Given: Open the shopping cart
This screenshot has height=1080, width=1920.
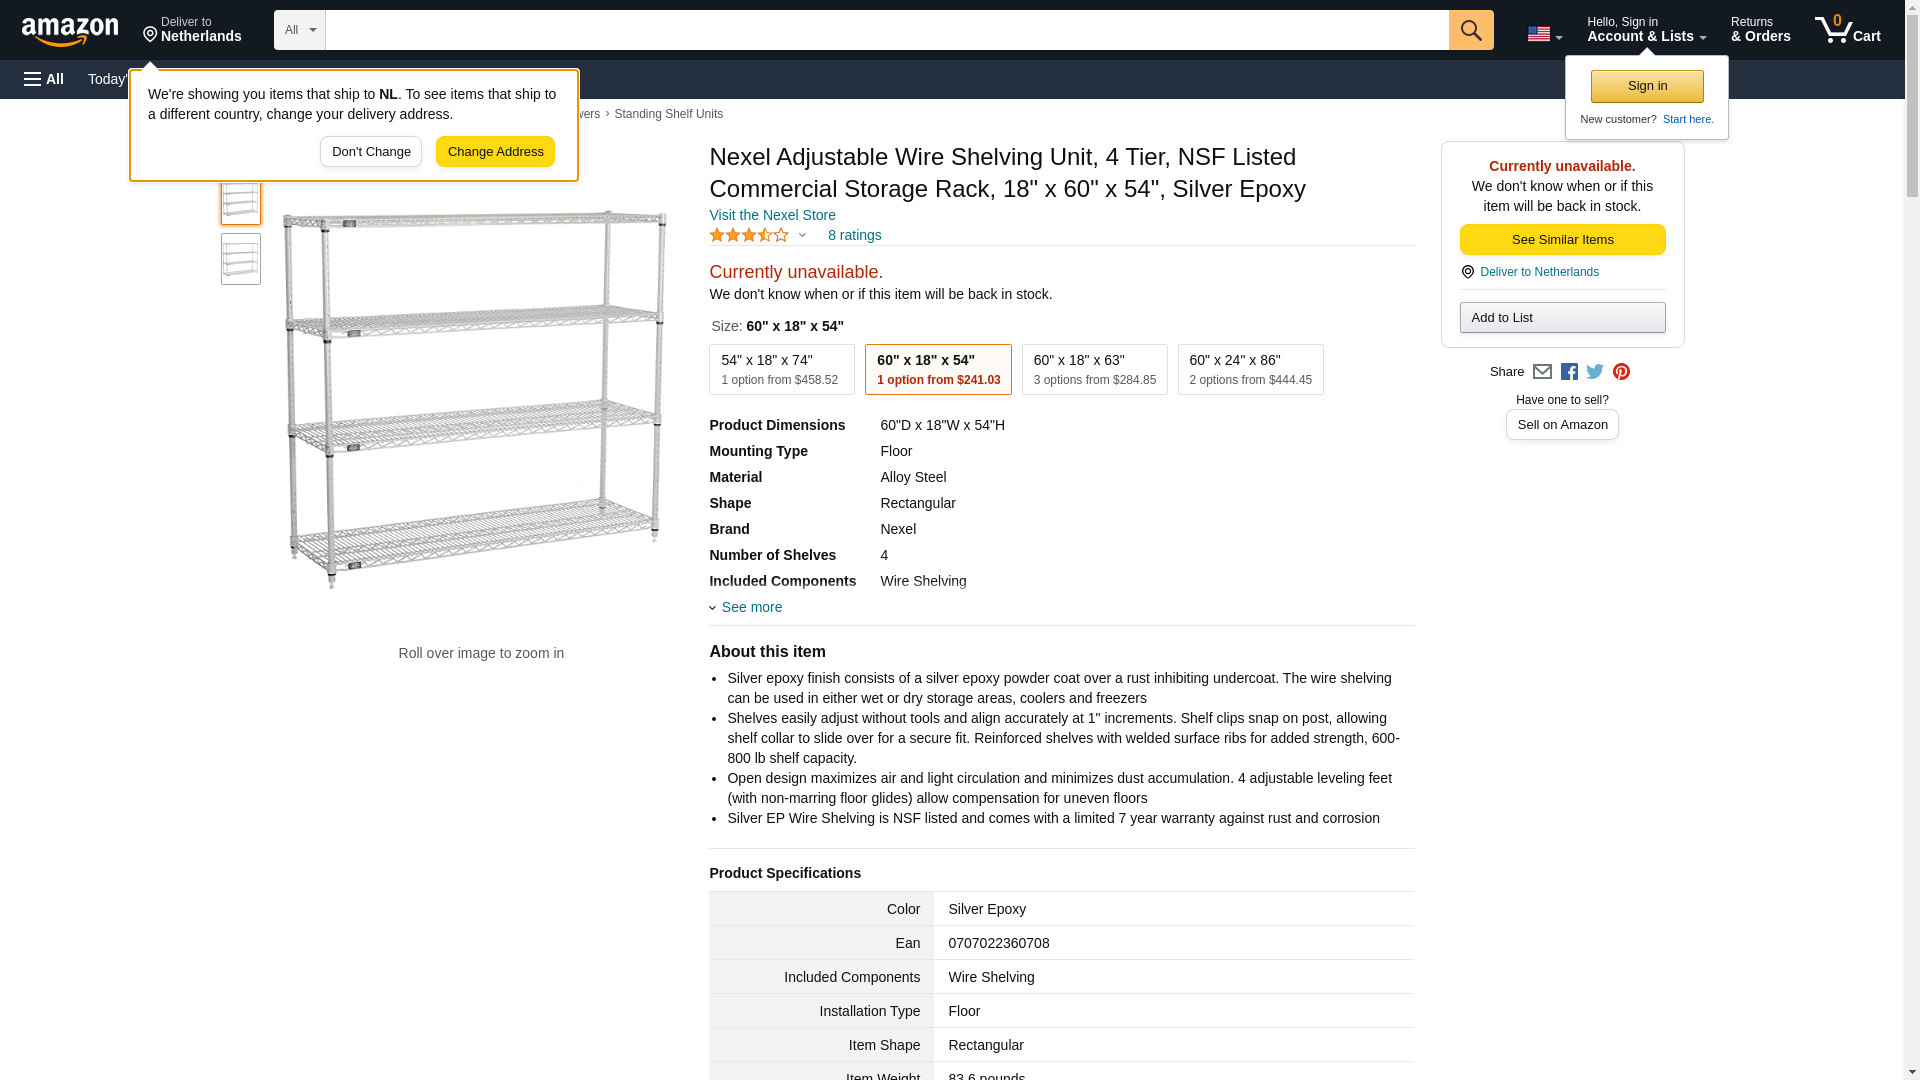Looking at the screenshot, I should 1847,30.
